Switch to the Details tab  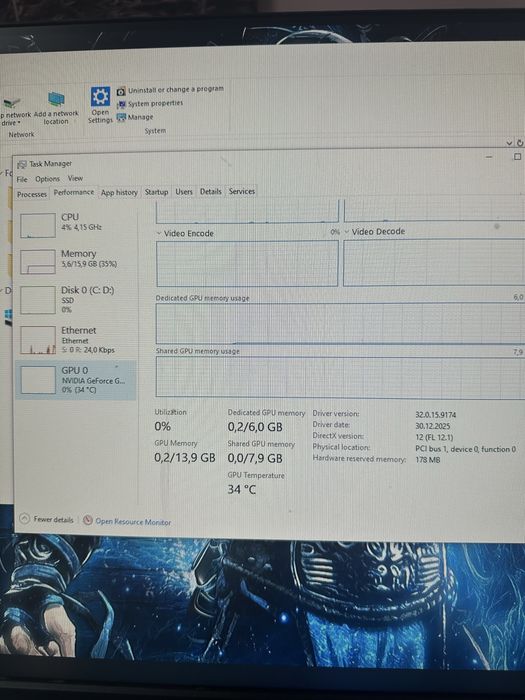pos(211,191)
